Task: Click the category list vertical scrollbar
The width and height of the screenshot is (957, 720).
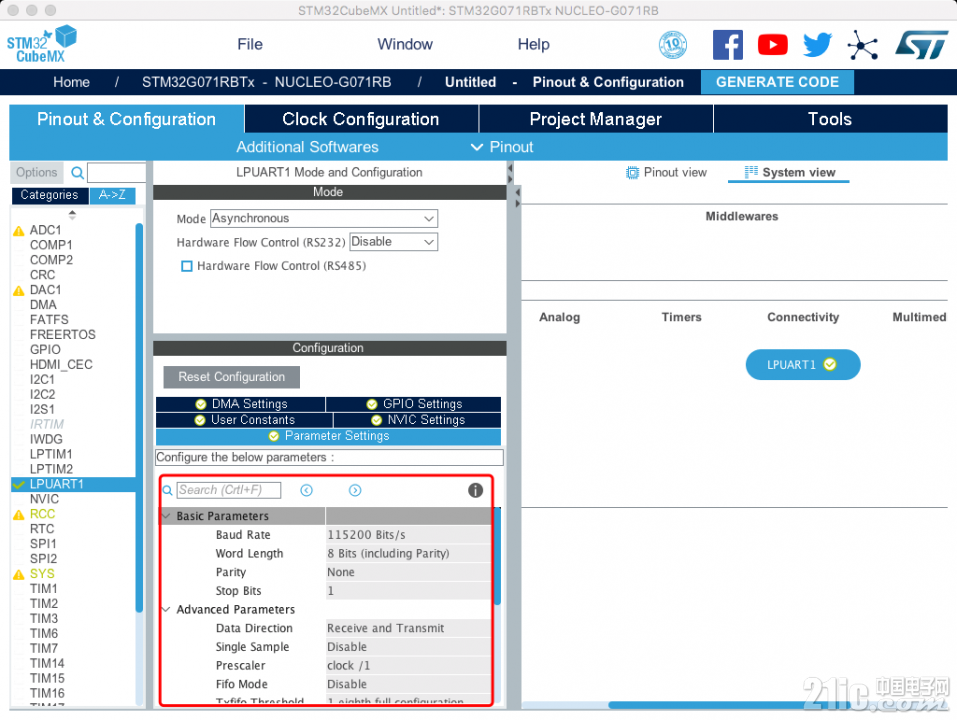Action: tap(139, 417)
